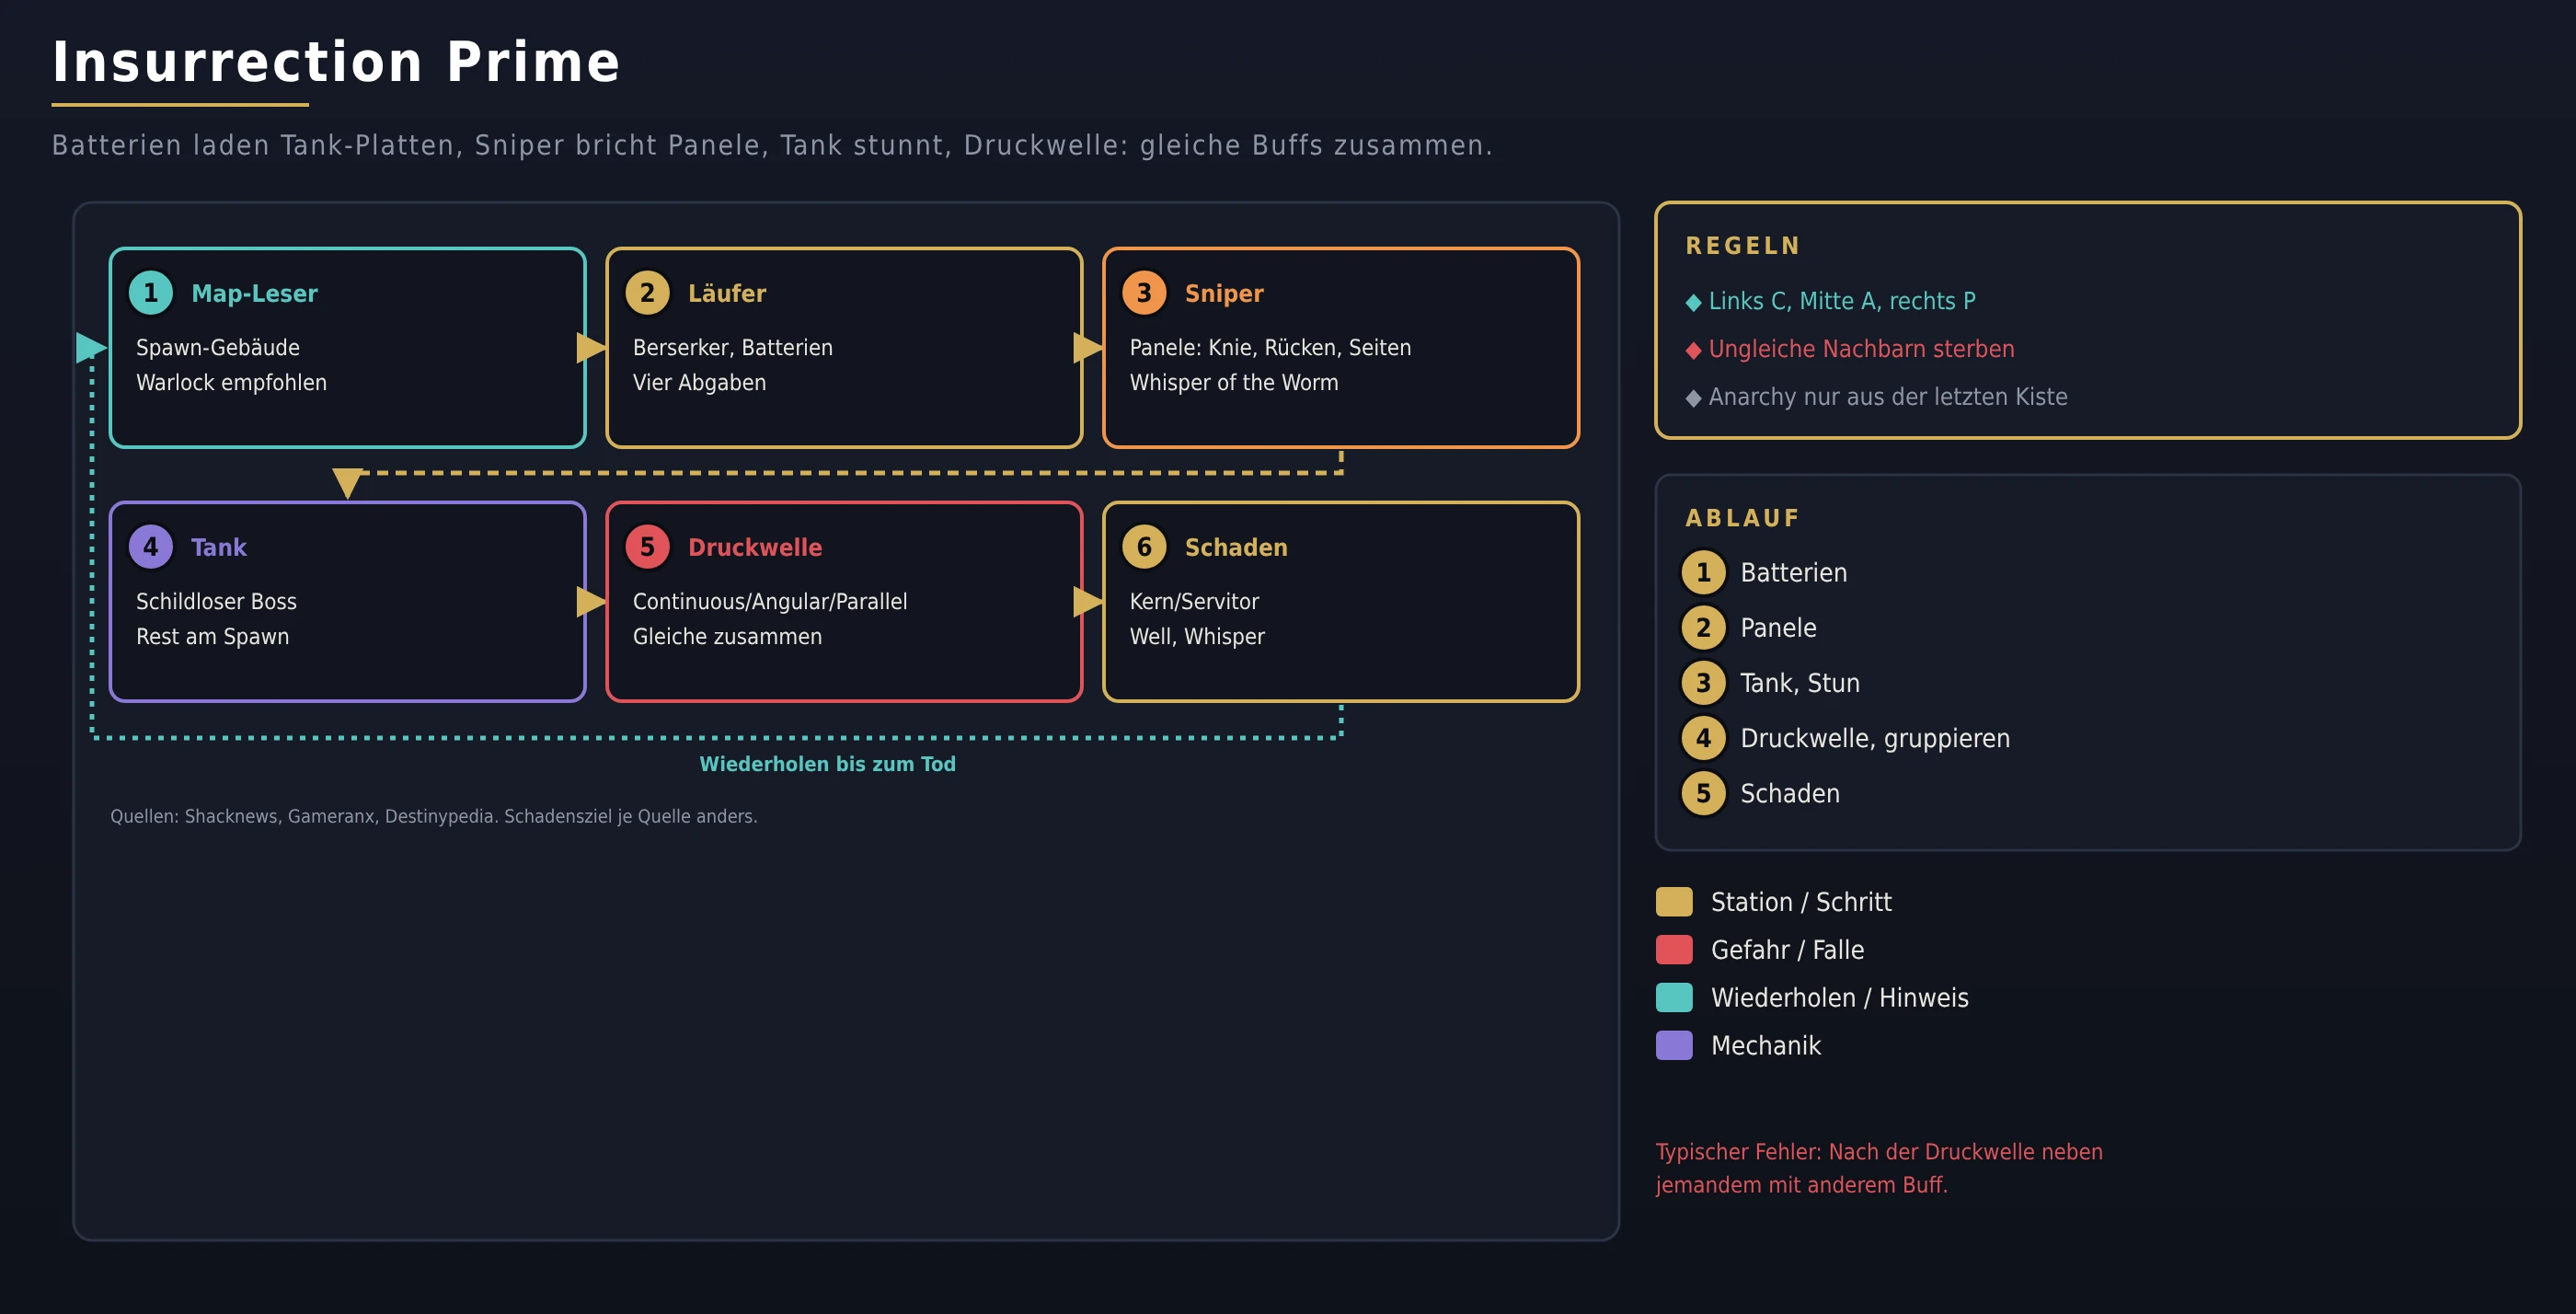This screenshot has height=1314, width=2576.
Task: Click the purple number 4 badge on Tank
Action: click(151, 547)
